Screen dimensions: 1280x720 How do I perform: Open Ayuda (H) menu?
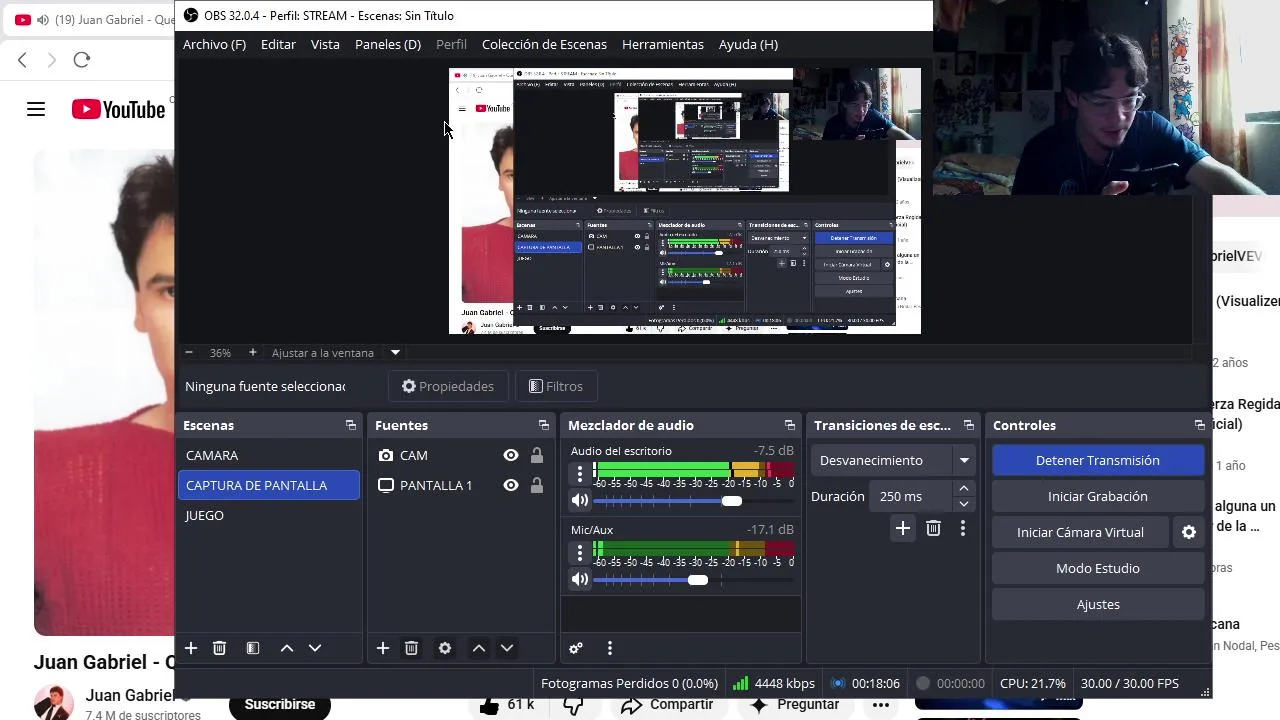point(748,44)
